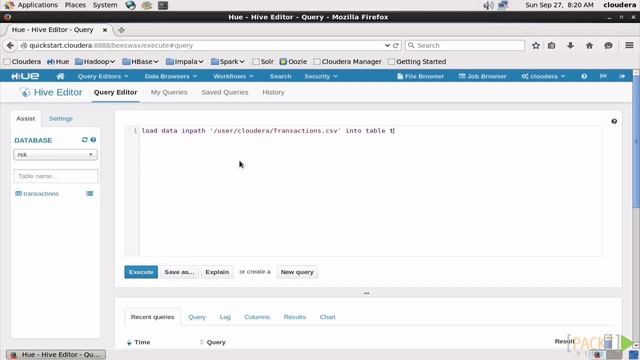Select the Query Editor tab
640x360 pixels.
click(x=116, y=92)
